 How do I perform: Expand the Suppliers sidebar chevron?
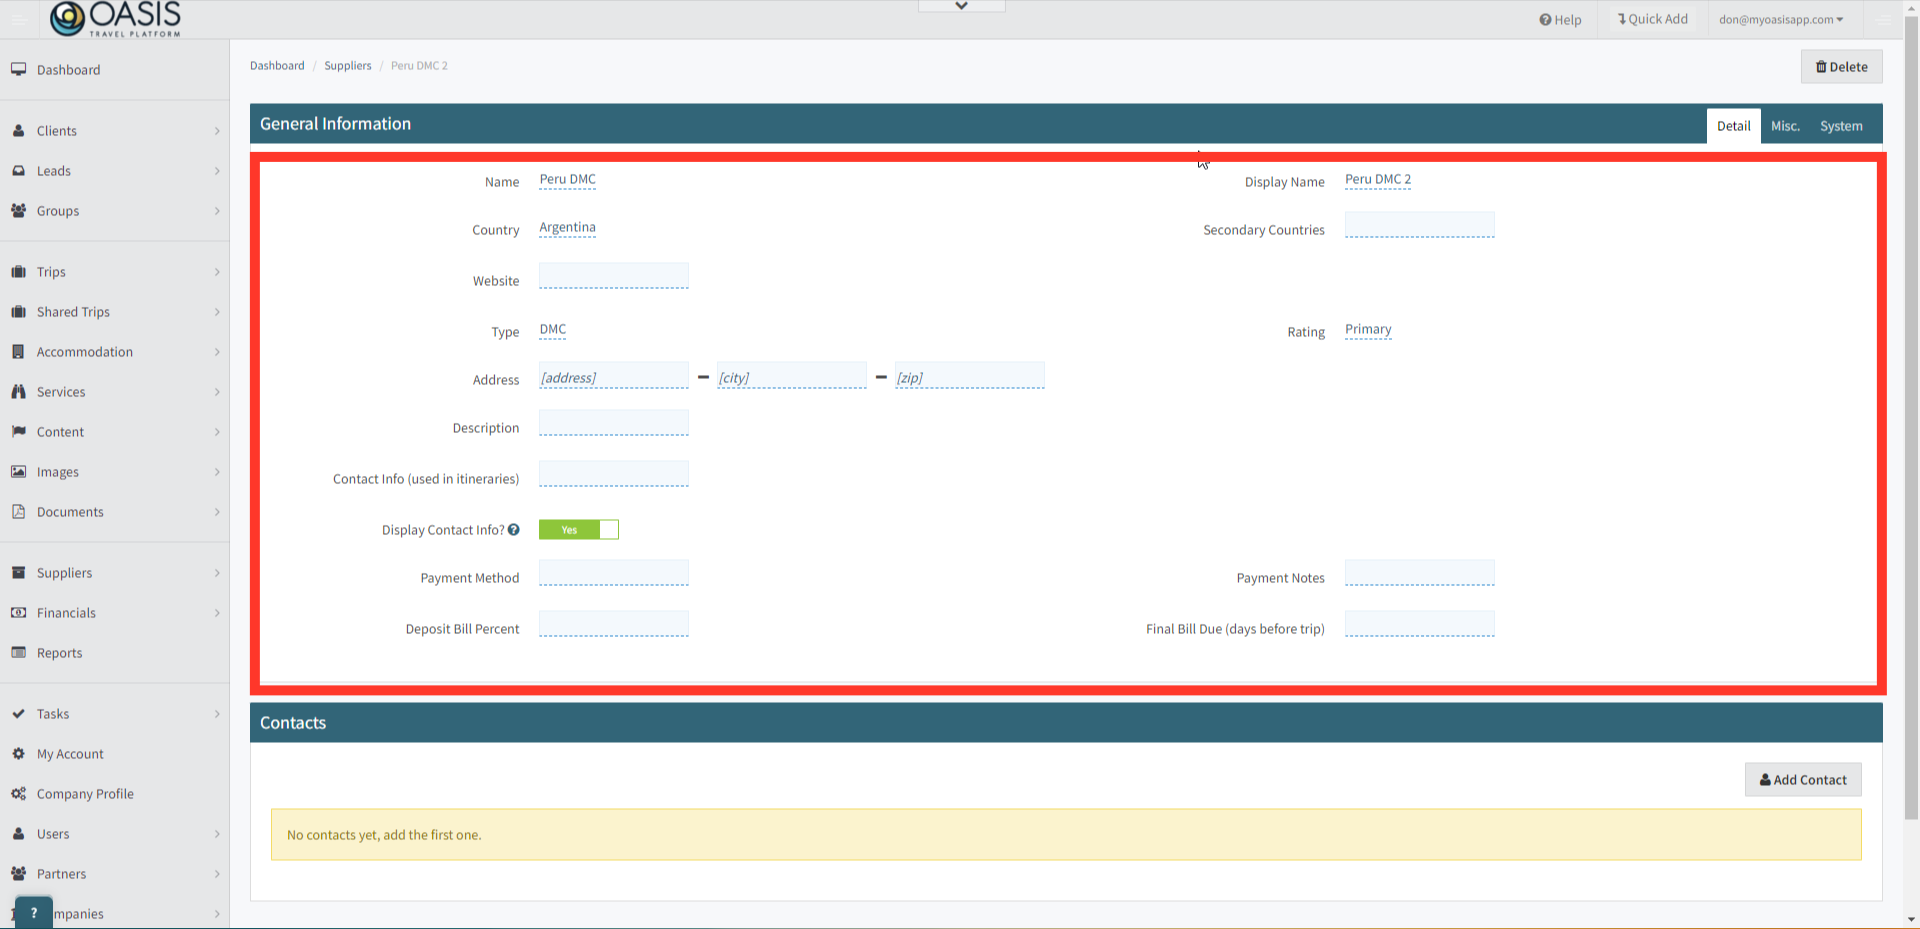(217, 573)
